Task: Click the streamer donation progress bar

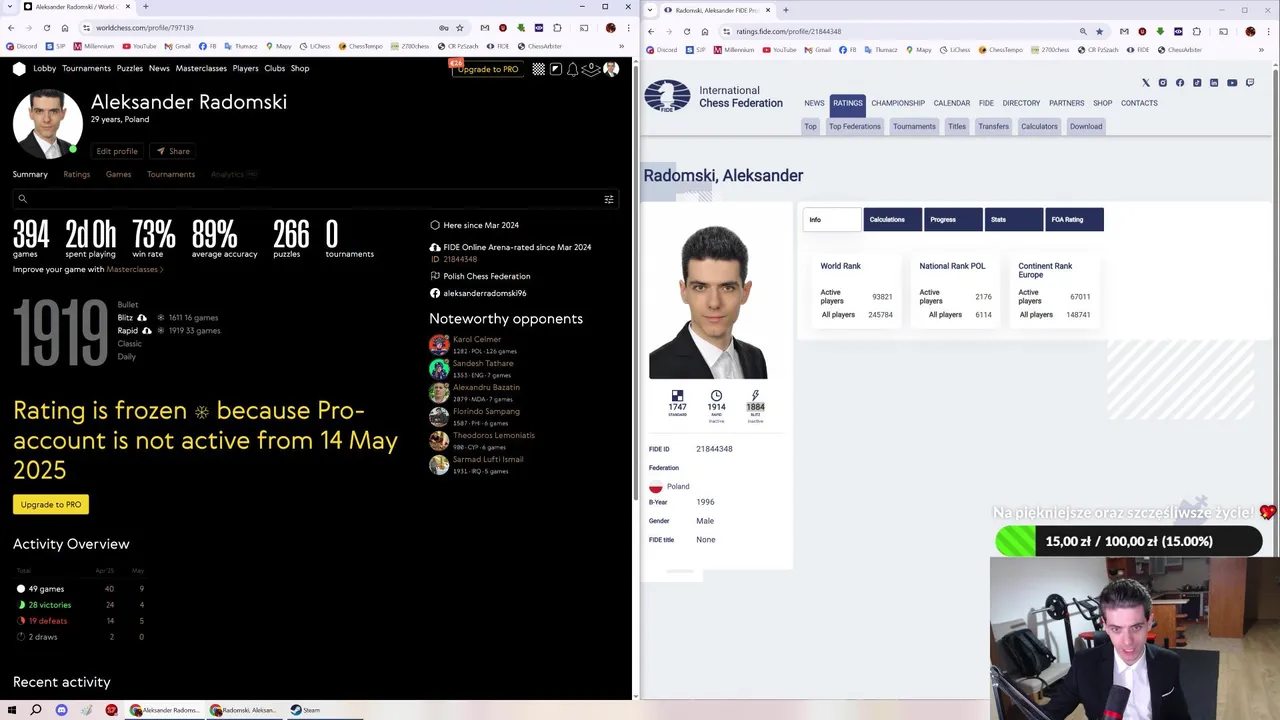Action: pos(1128,541)
